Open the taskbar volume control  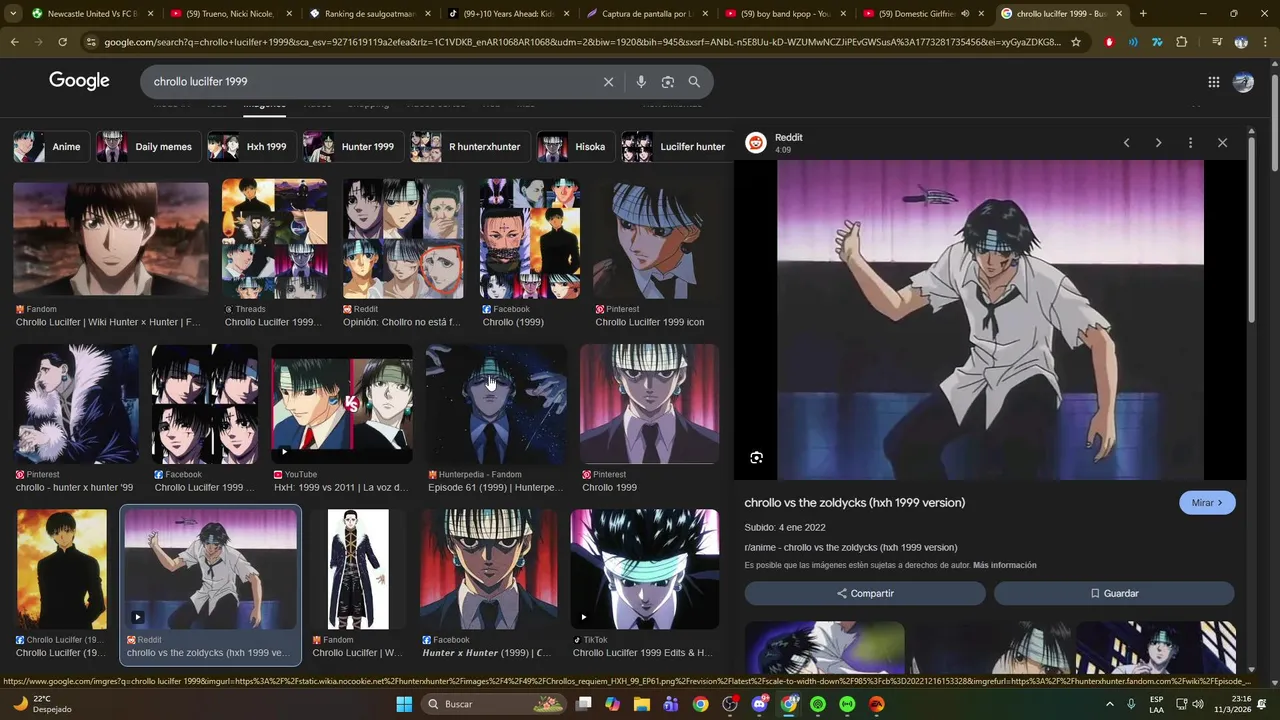click(1198, 704)
